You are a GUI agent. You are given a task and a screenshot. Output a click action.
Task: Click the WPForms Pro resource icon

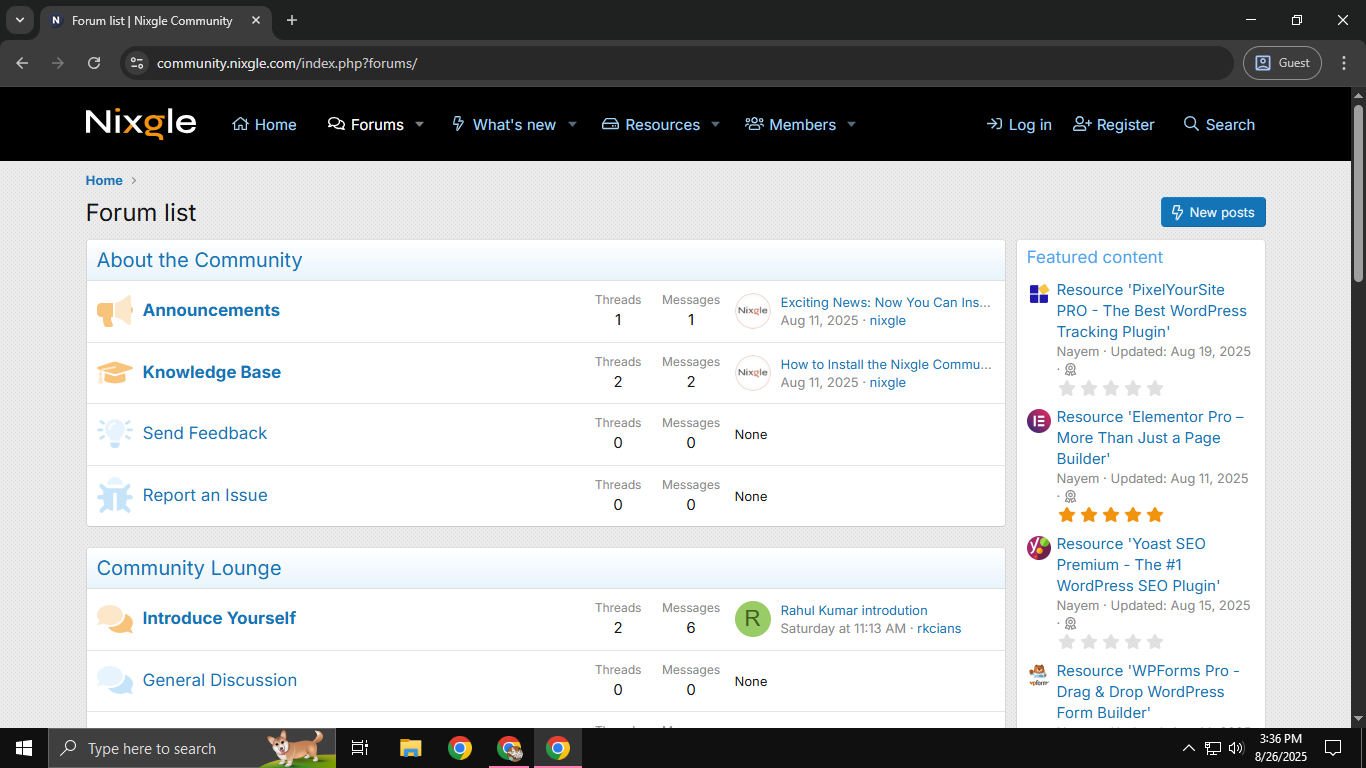(x=1039, y=675)
